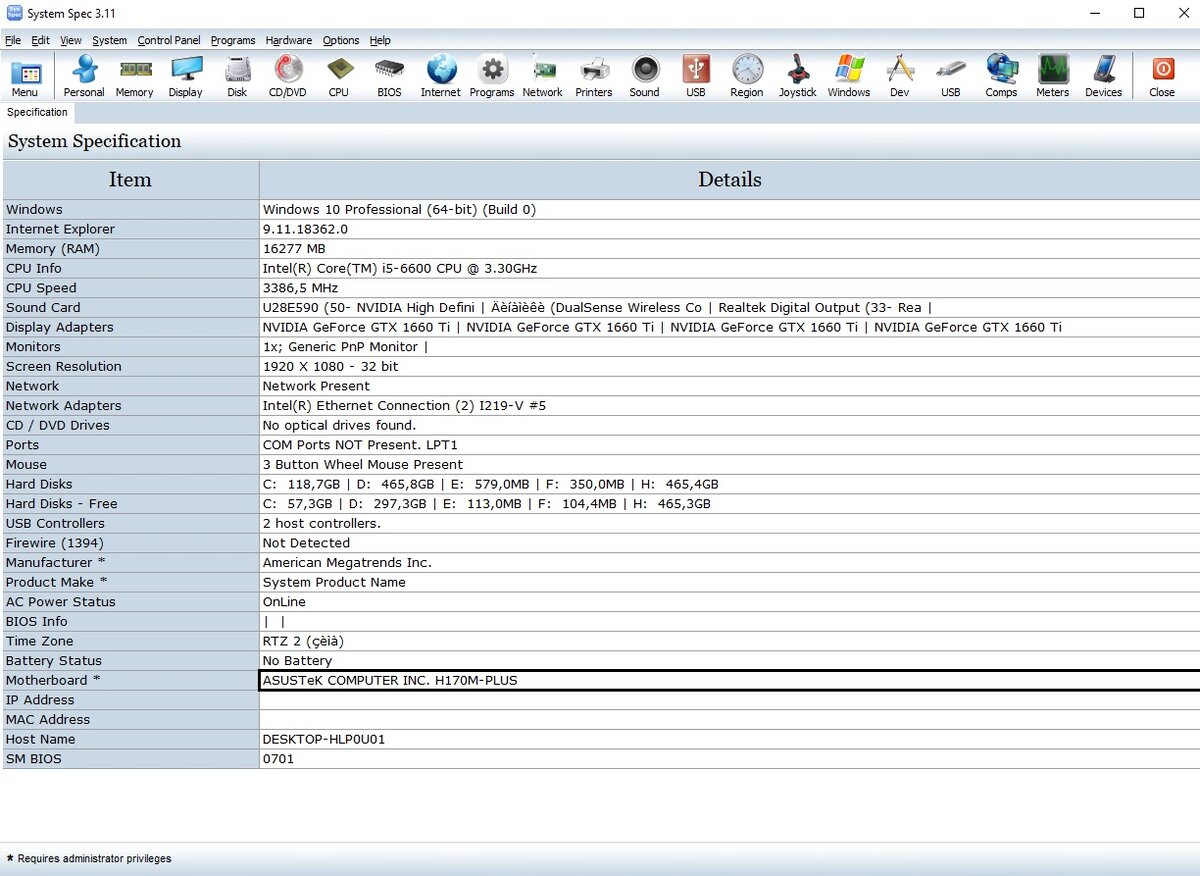Click the No optical drives found cell
The image size is (1200, 876).
click(x=730, y=425)
